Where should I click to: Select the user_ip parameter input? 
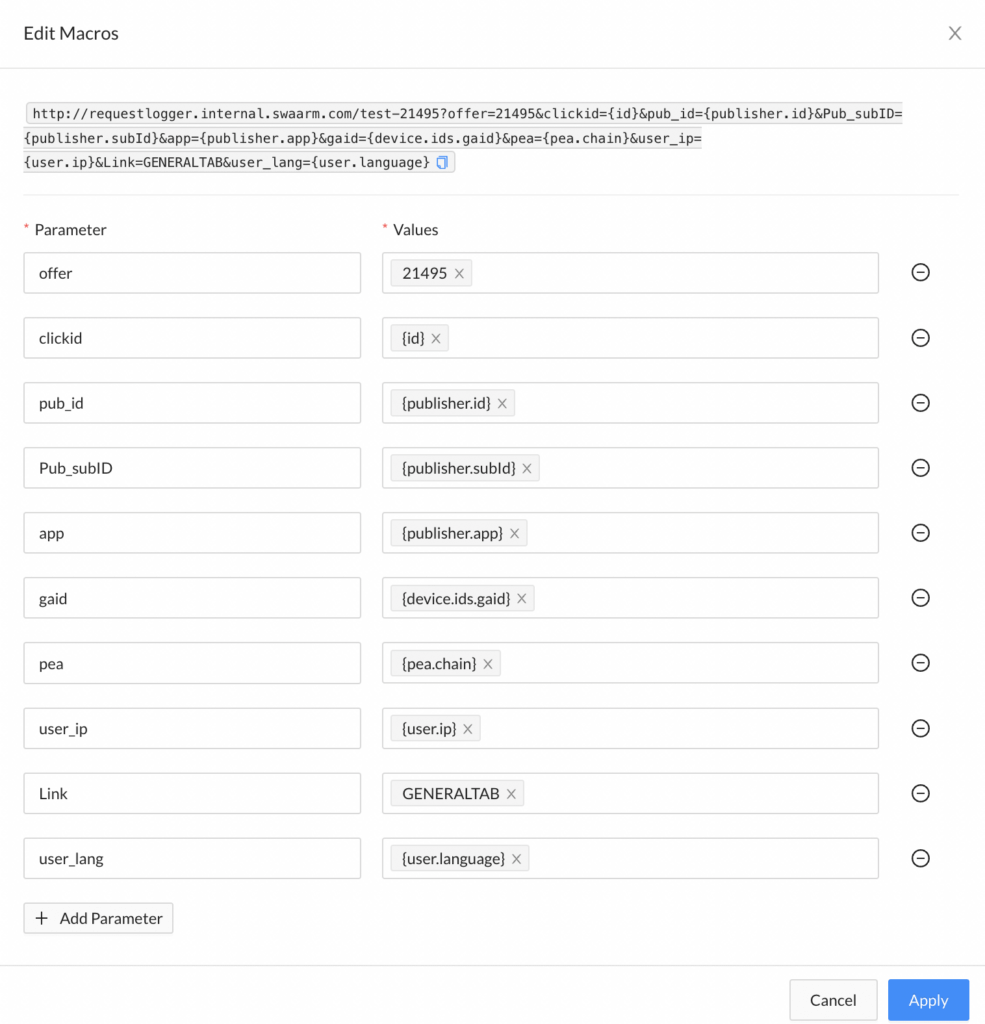point(192,728)
